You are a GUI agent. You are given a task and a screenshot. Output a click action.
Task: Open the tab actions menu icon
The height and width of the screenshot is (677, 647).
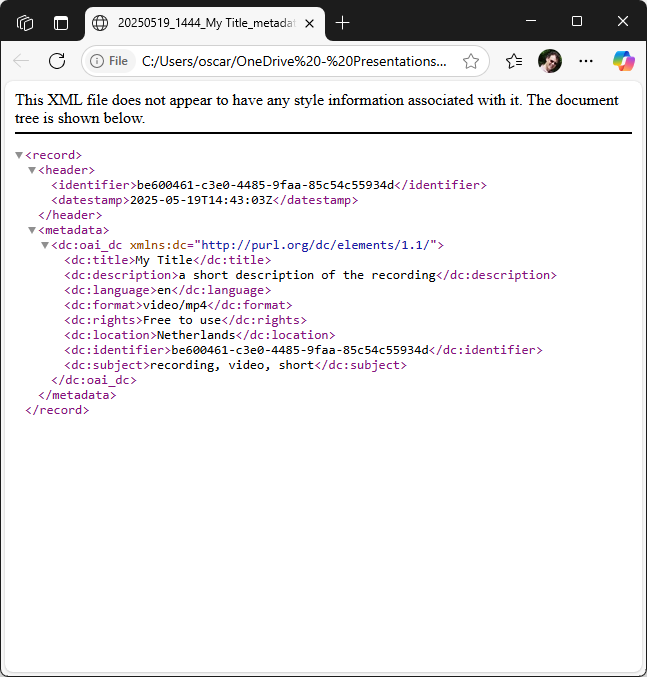click(61, 23)
